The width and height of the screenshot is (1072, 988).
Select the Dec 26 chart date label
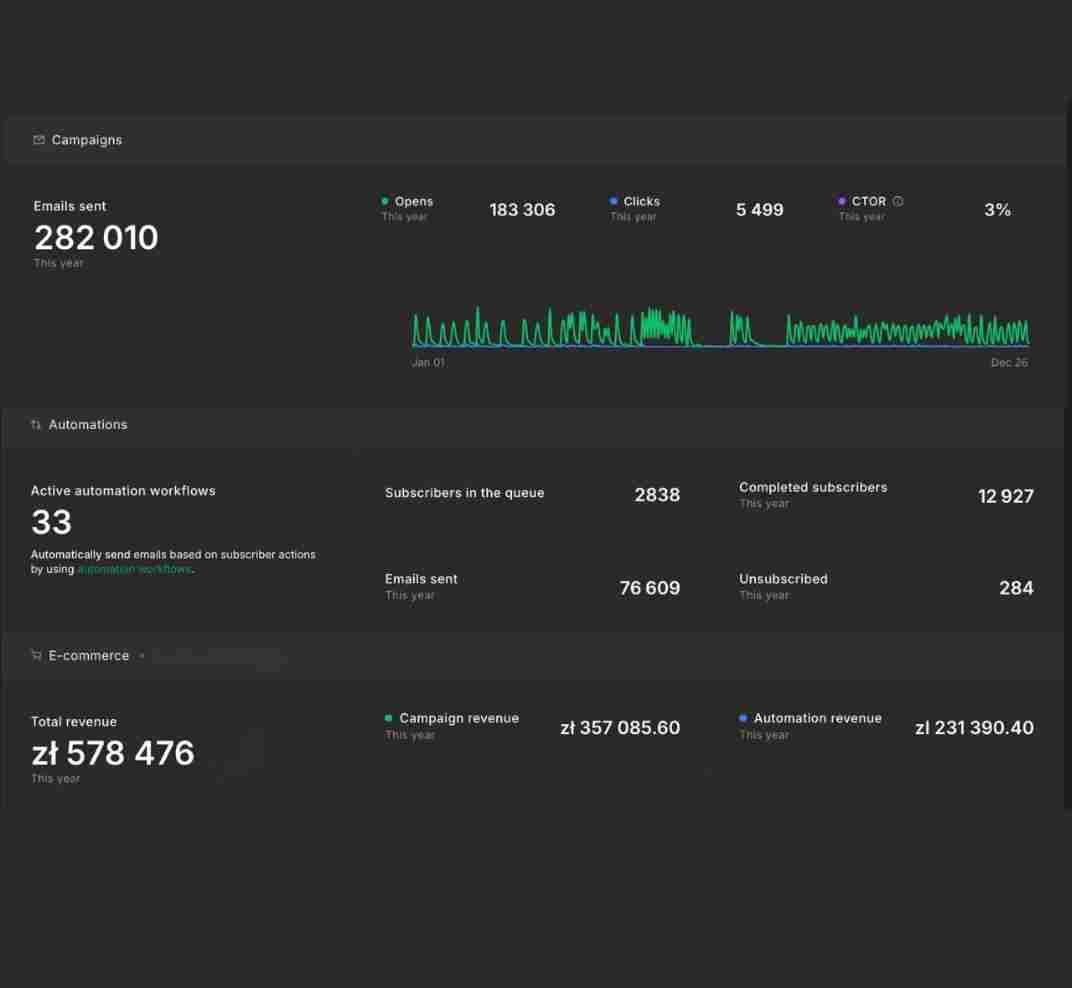click(x=1009, y=362)
